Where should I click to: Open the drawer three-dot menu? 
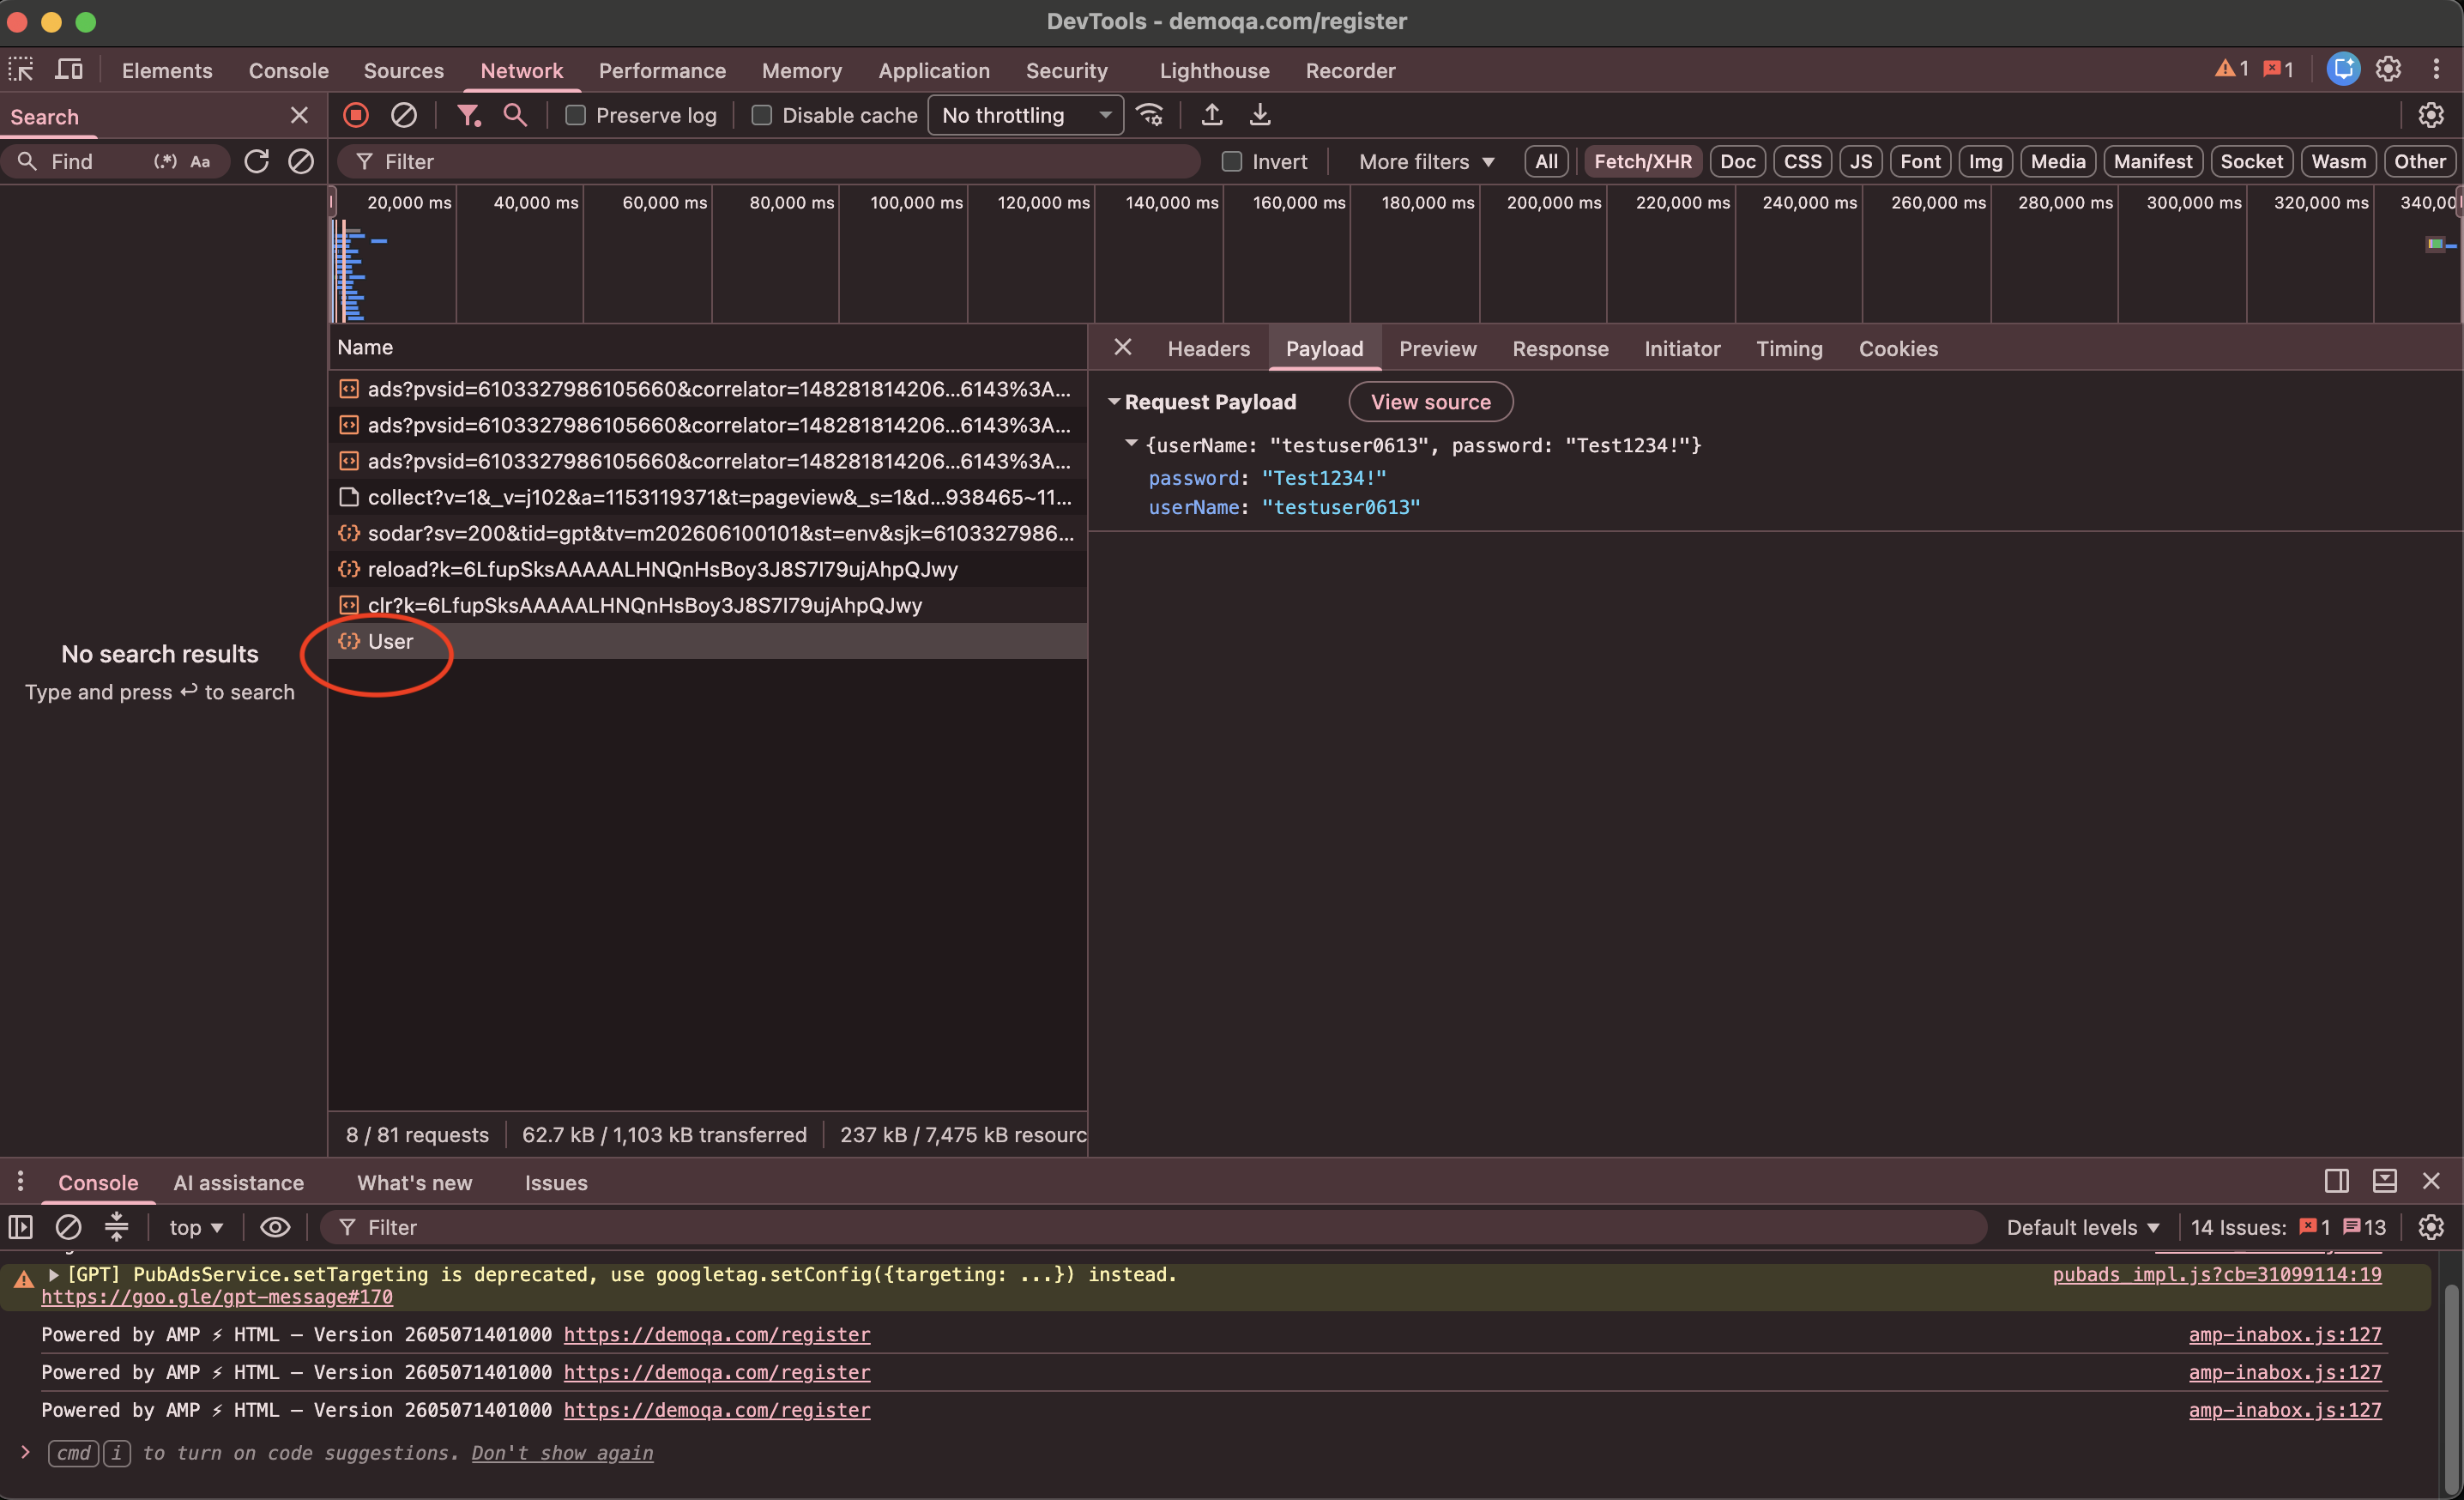pyautogui.click(x=20, y=1181)
